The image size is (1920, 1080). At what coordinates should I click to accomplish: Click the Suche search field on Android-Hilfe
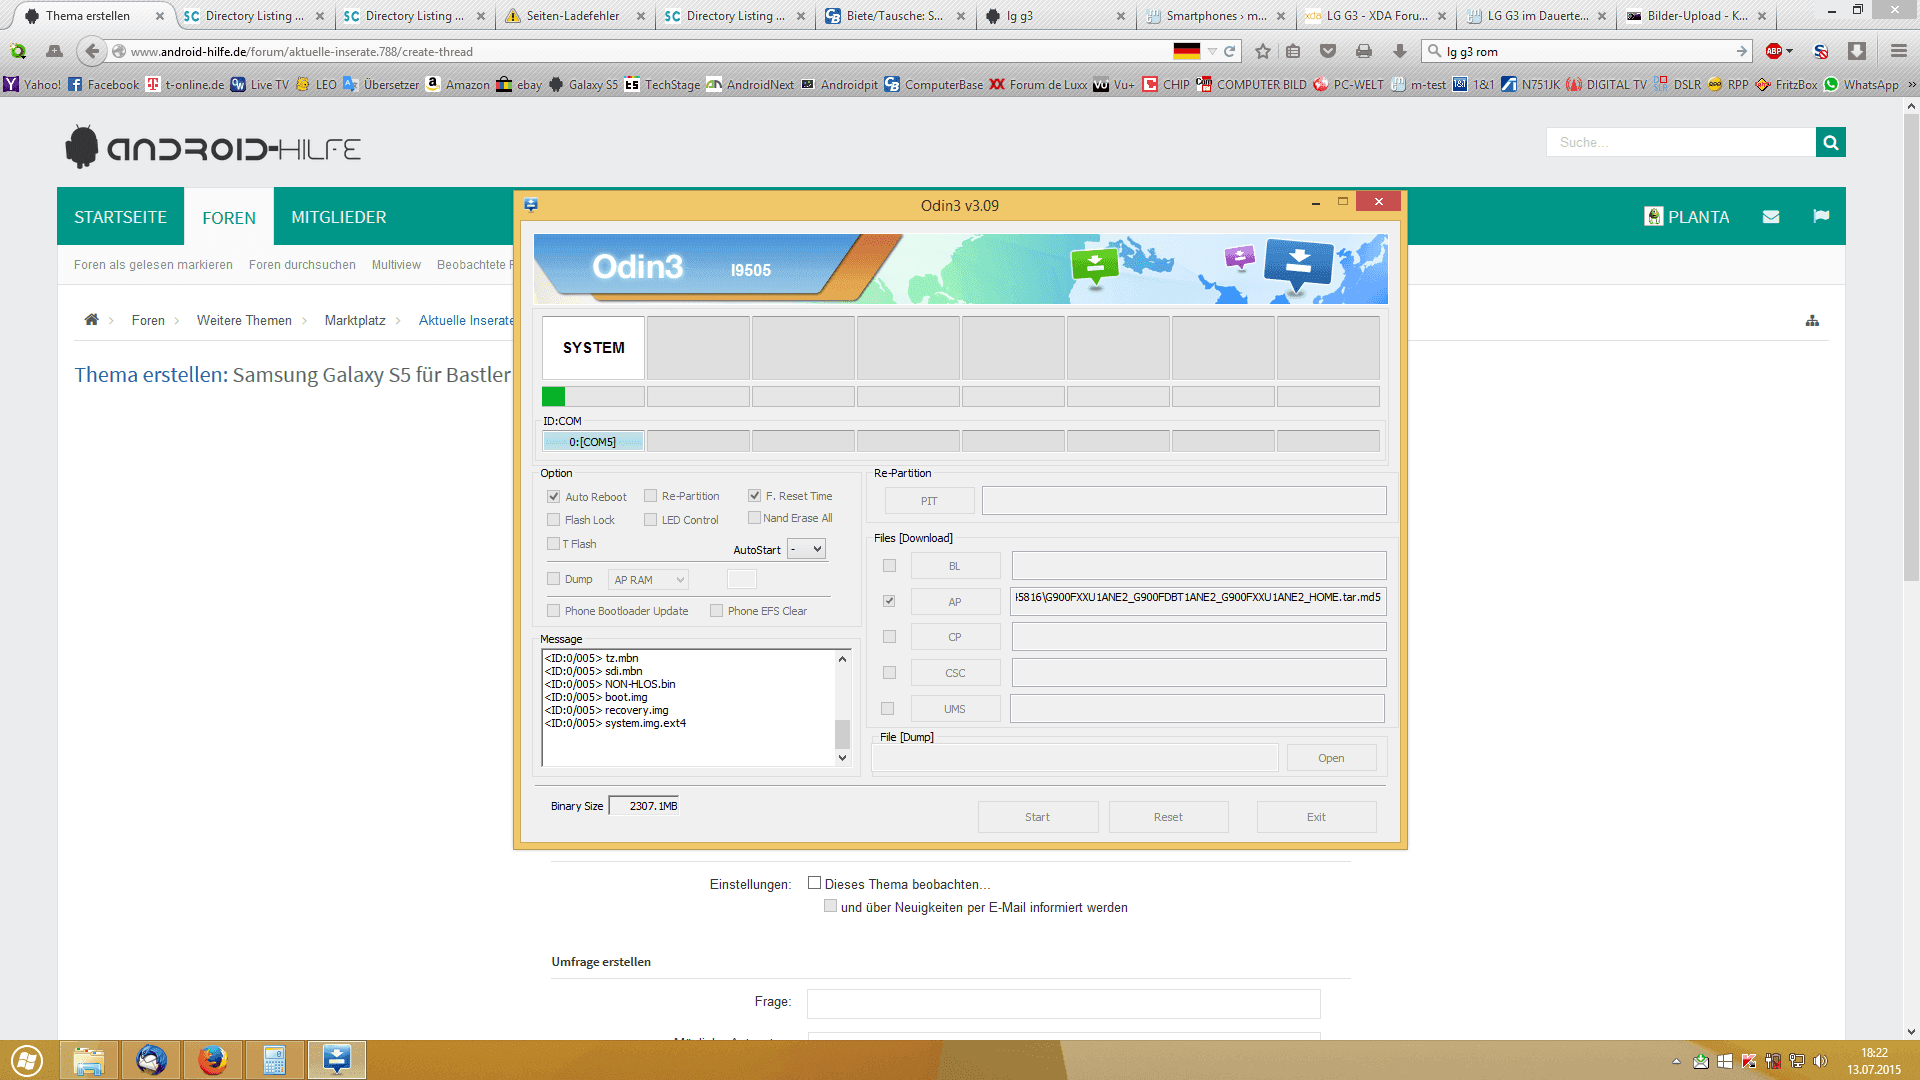1681,143
